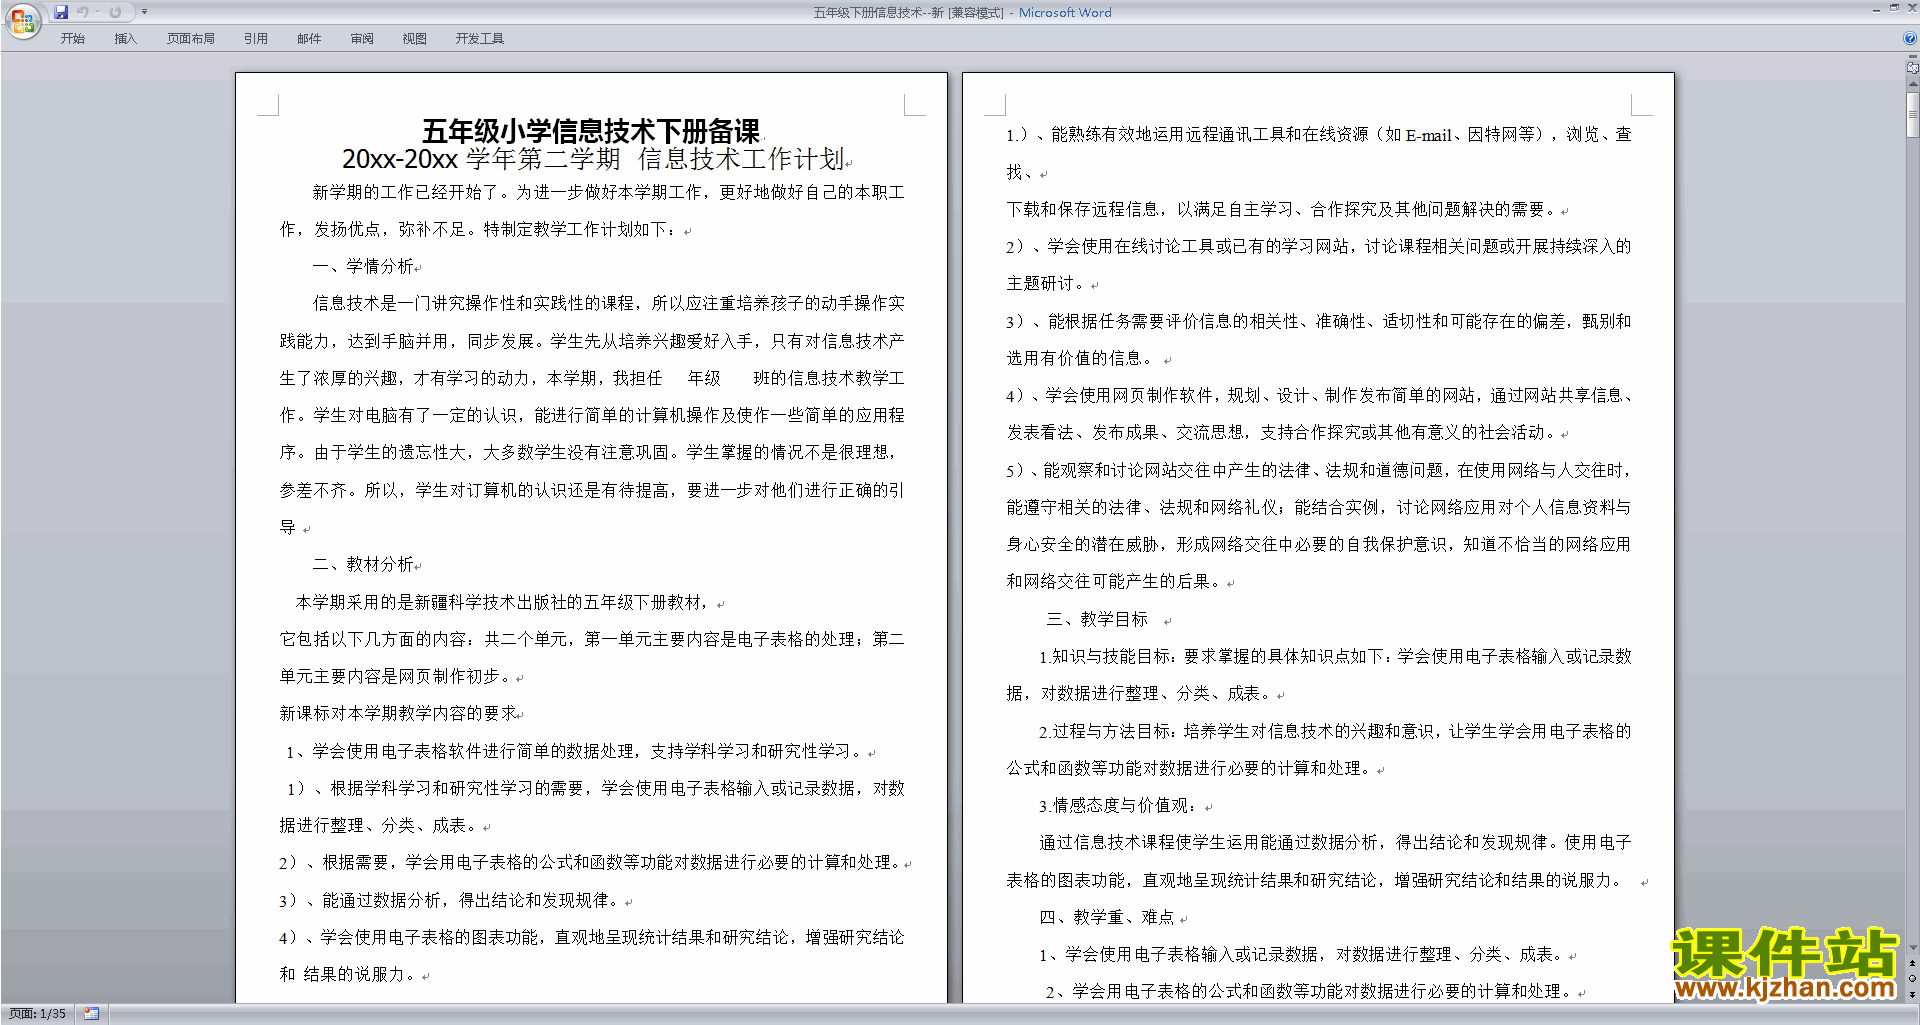Image resolution: width=1920 pixels, height=1025 pixels.
Task: Click the Redo icon in Quick Access
Action: click(x=115, y=12)
